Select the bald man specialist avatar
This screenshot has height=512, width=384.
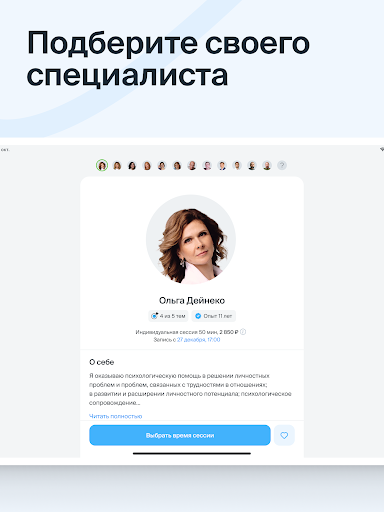192,165
